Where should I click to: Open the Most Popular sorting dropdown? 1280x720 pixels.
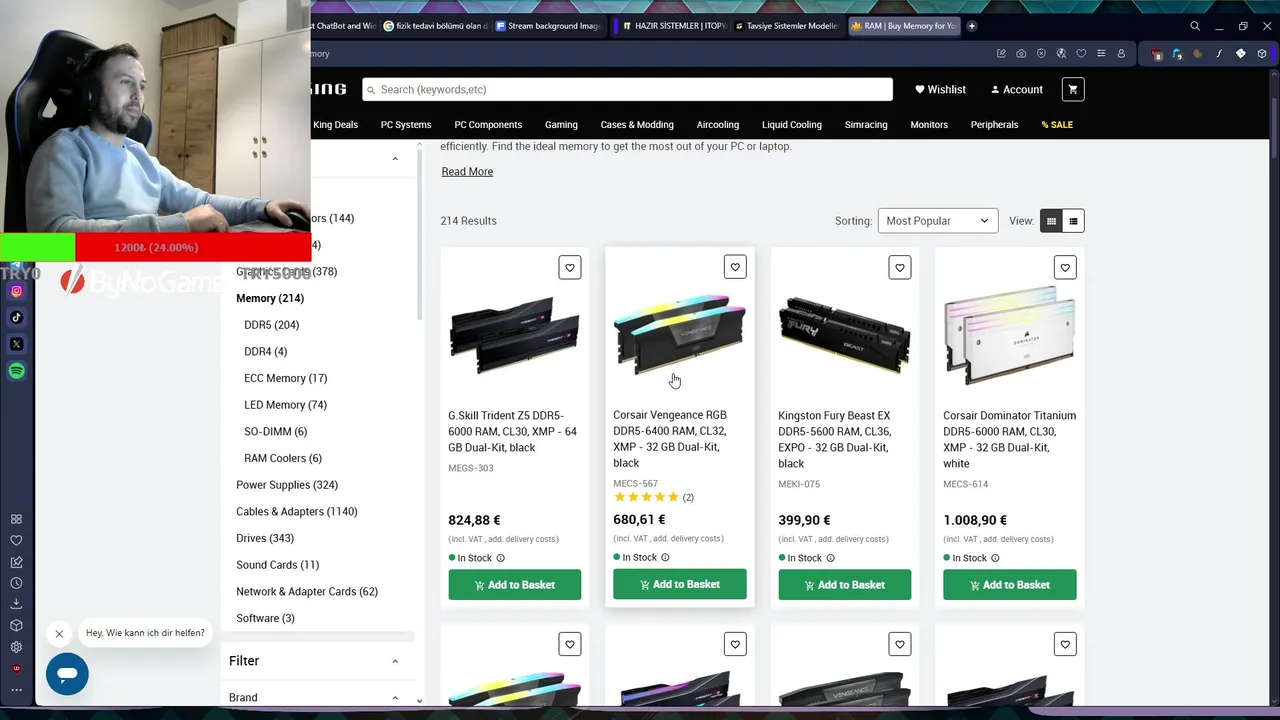938,221
